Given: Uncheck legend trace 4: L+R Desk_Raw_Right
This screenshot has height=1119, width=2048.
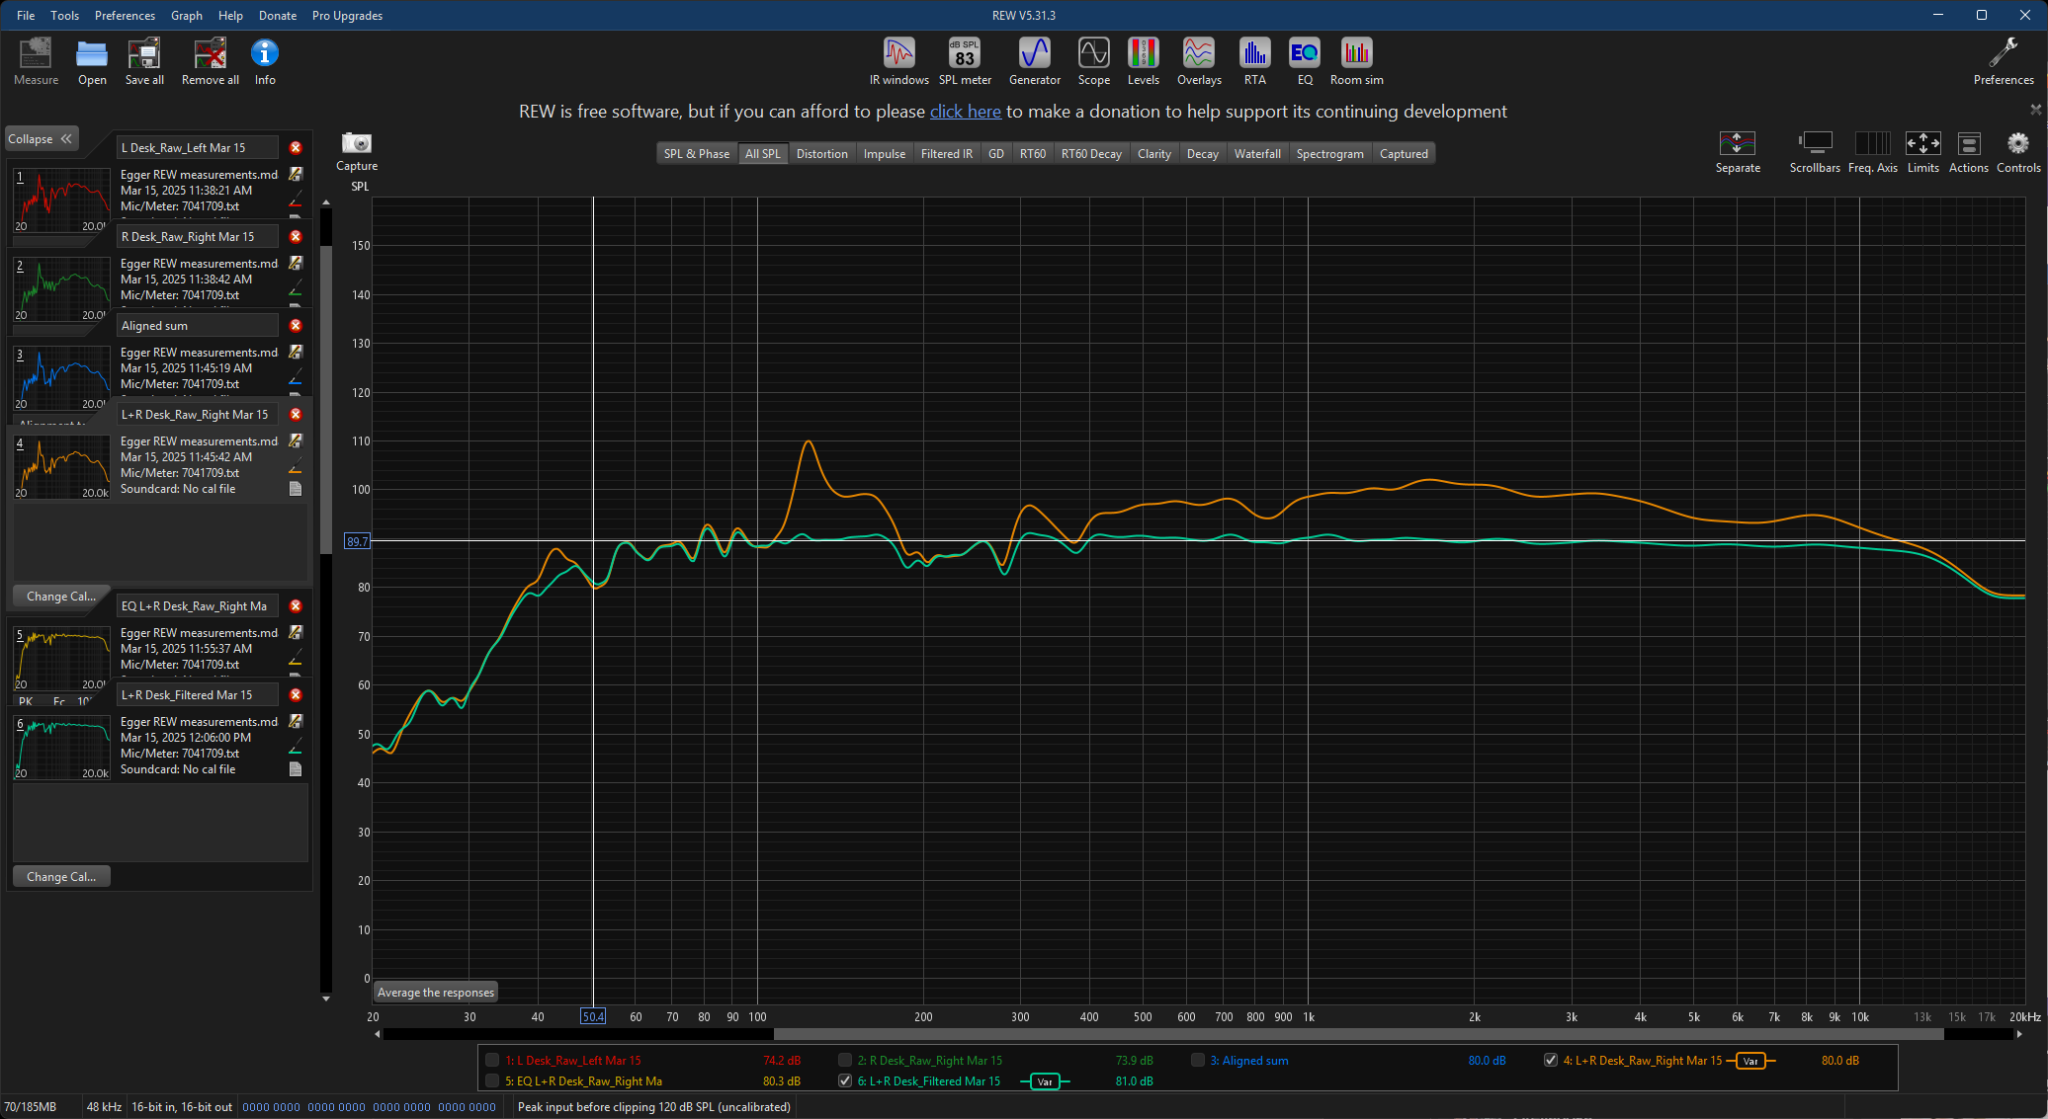Looking at the screenshot, I should [x=1551, y=1060].
